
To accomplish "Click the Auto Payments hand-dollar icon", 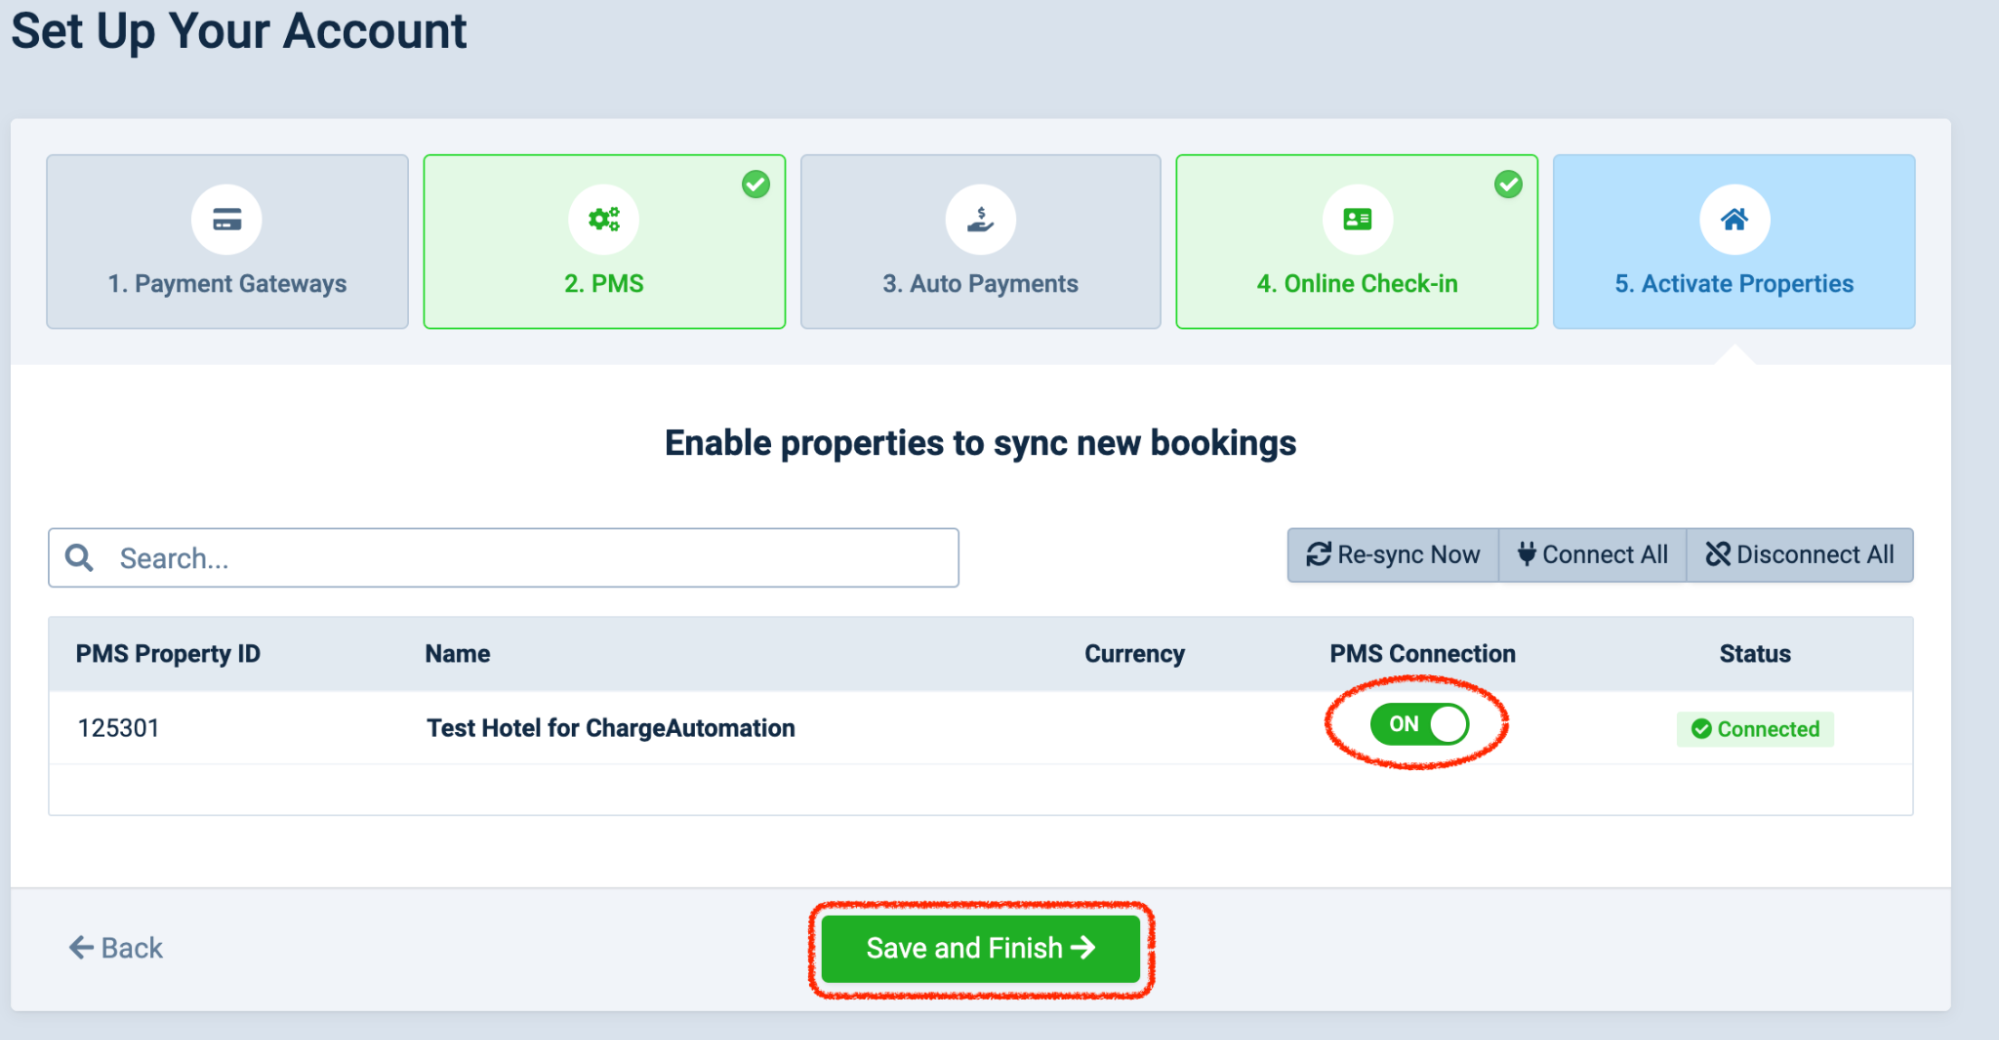I will tap(981, 220).
